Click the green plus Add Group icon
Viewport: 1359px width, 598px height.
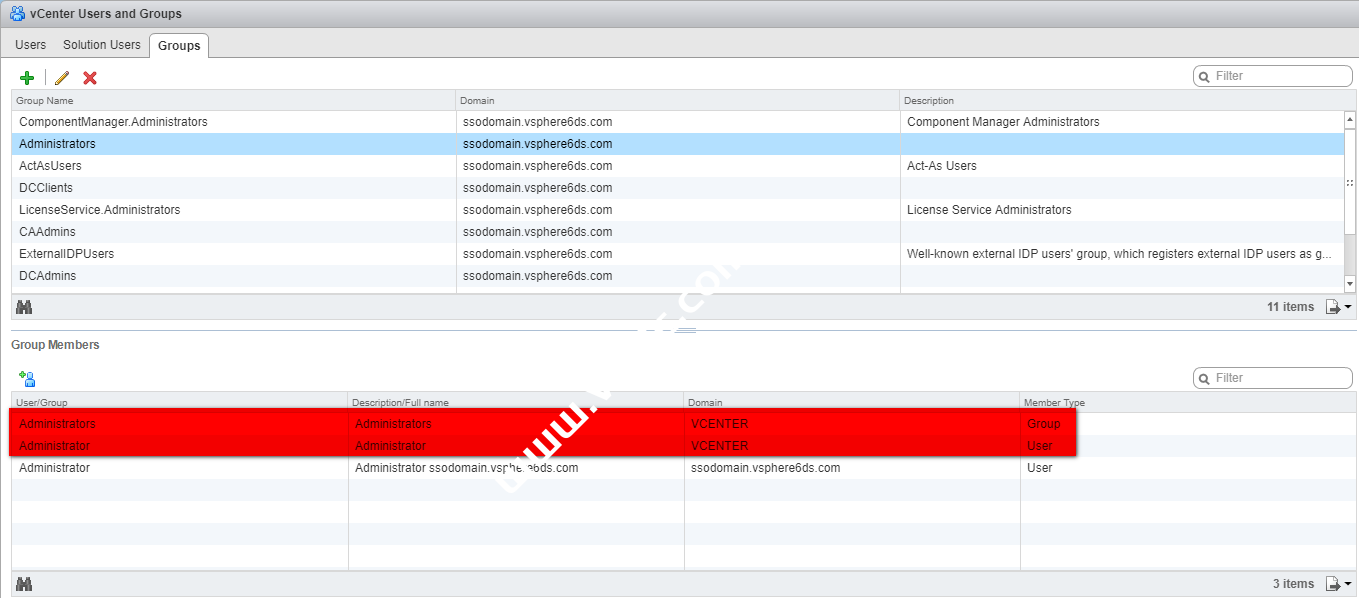coord(27,78)
